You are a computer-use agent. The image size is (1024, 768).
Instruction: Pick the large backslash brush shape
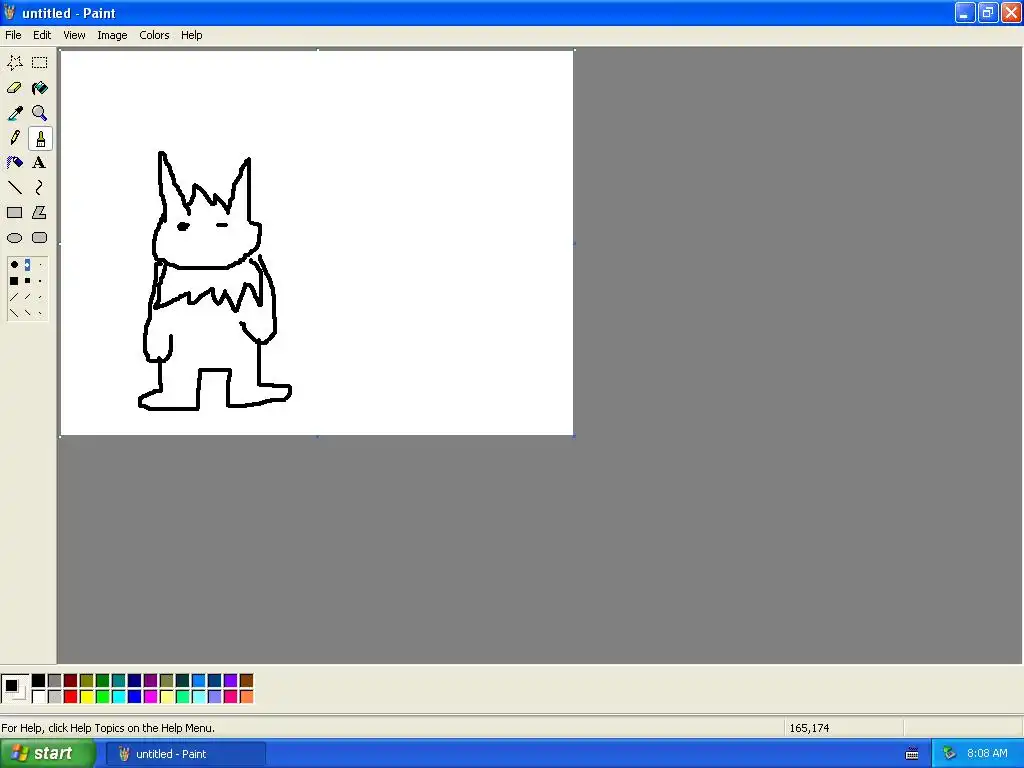pyautogui.click(x=14, y=313)
